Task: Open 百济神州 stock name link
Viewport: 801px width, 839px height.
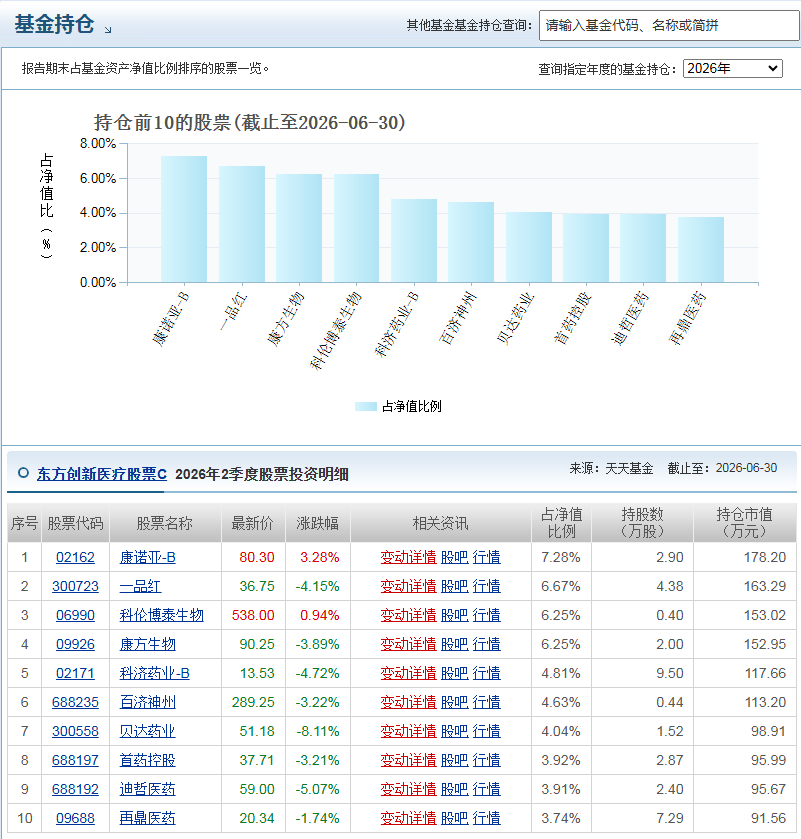Action: point(148,702)
